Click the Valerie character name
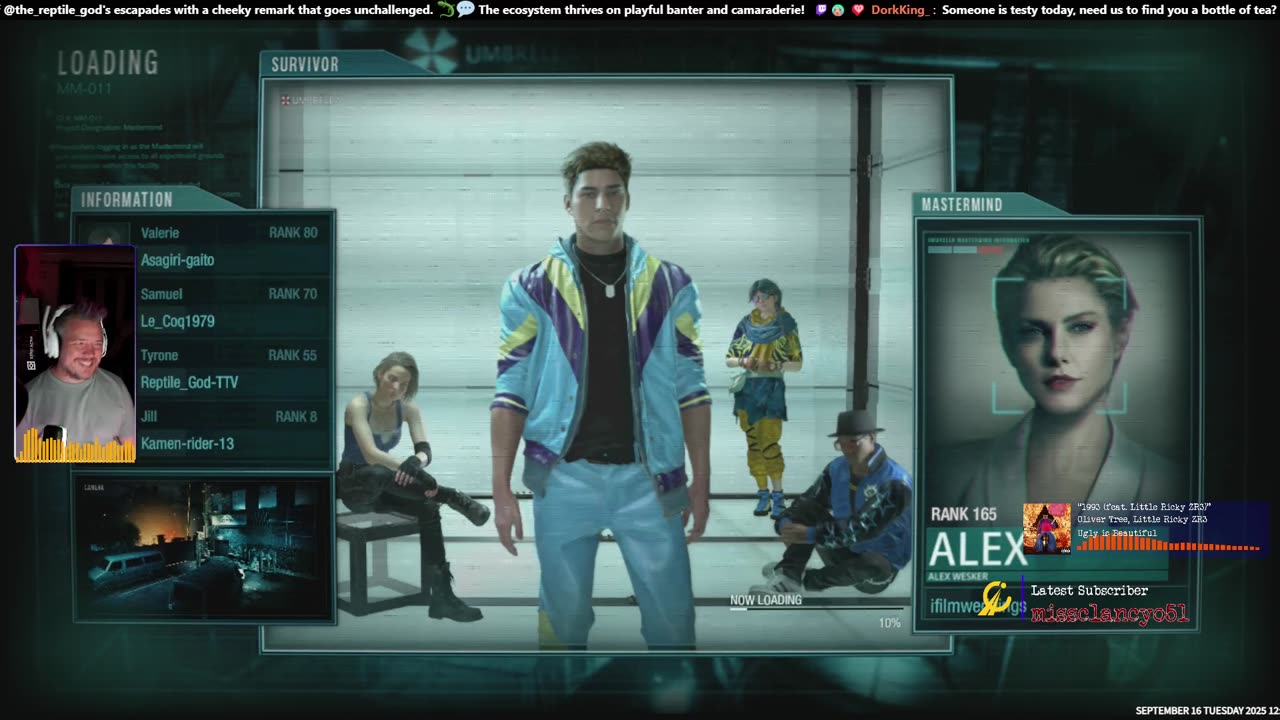1280x720 pixels. pyautogui.click(x=160, y=233)
